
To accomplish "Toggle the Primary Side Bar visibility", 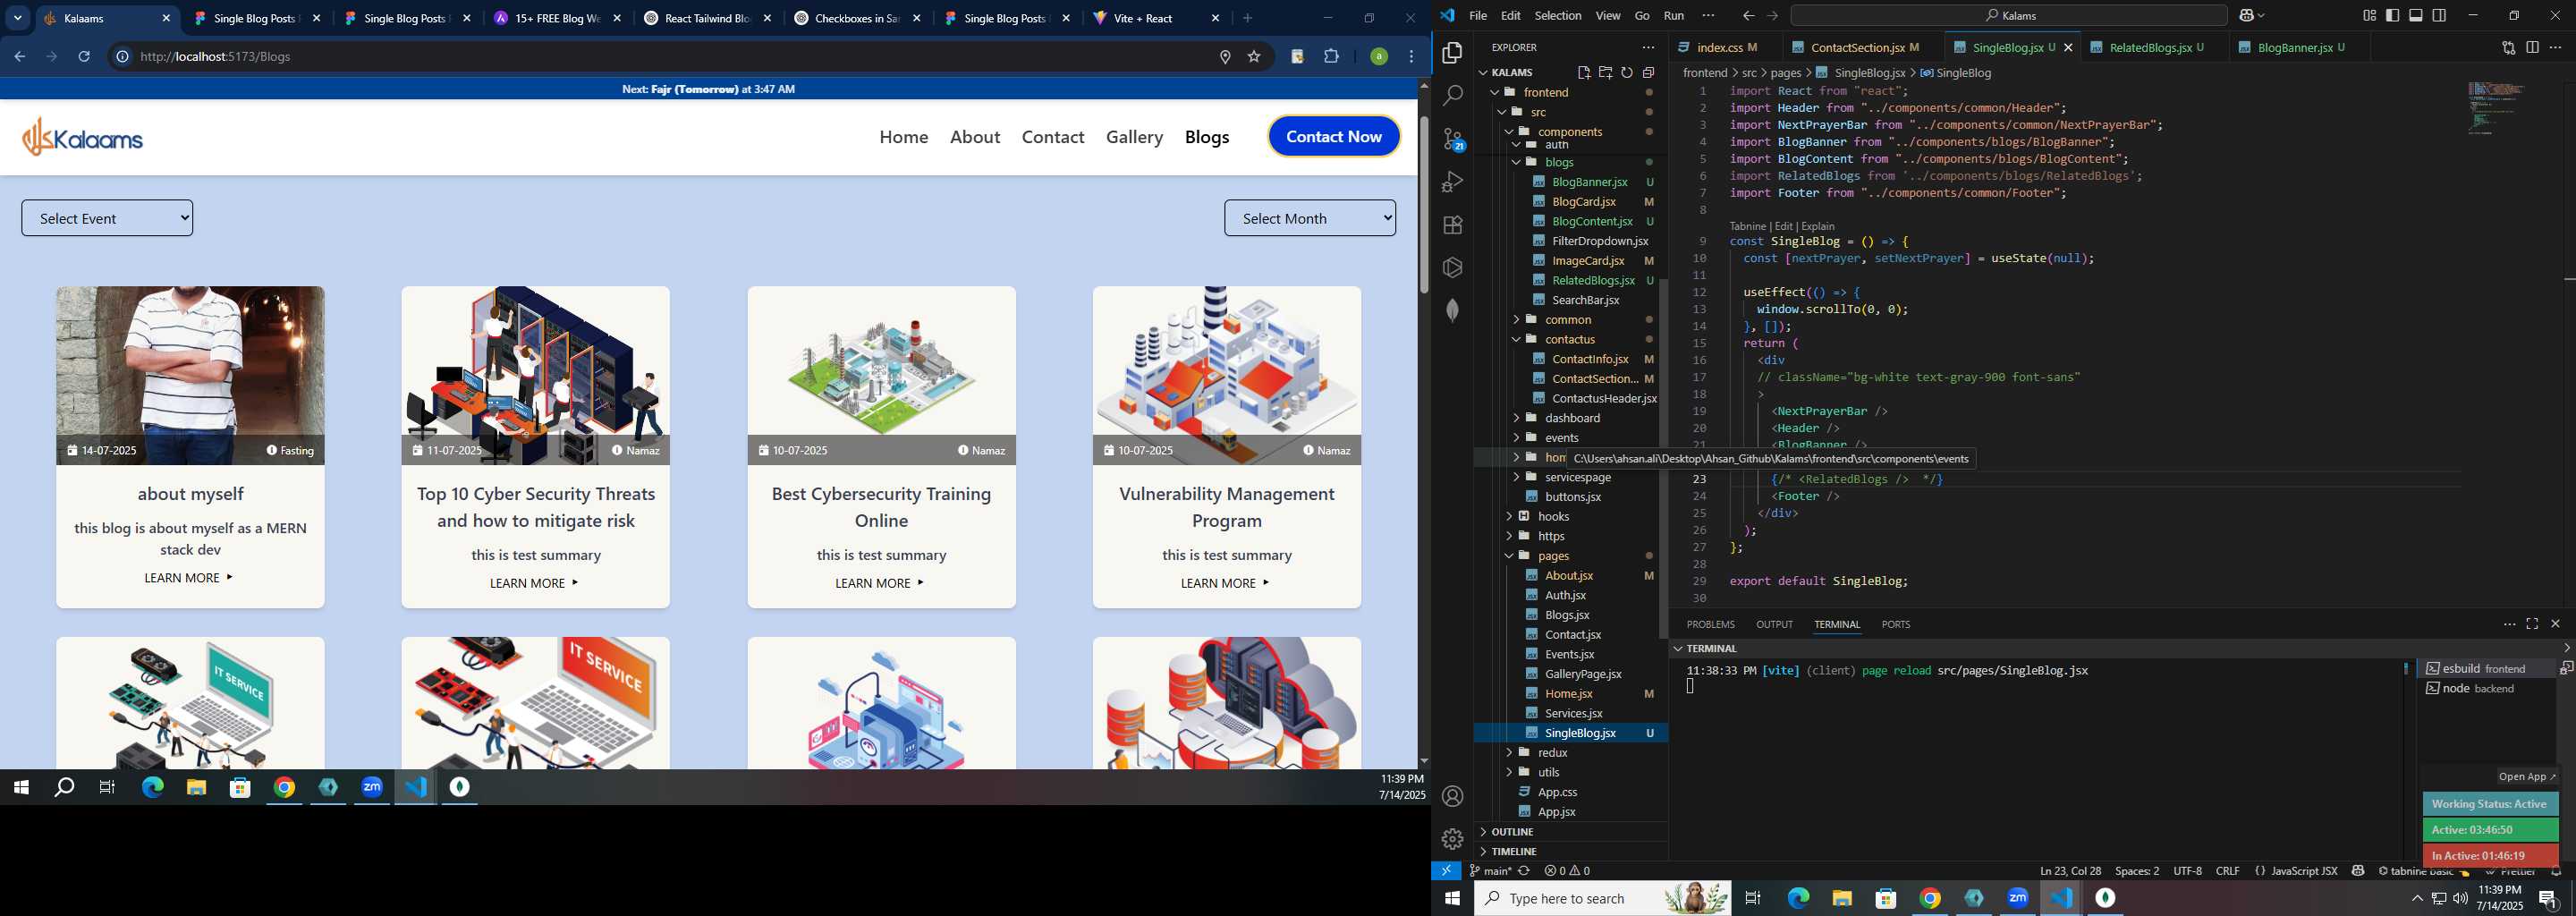I will pyautogui.click(x=2392, y=15).
